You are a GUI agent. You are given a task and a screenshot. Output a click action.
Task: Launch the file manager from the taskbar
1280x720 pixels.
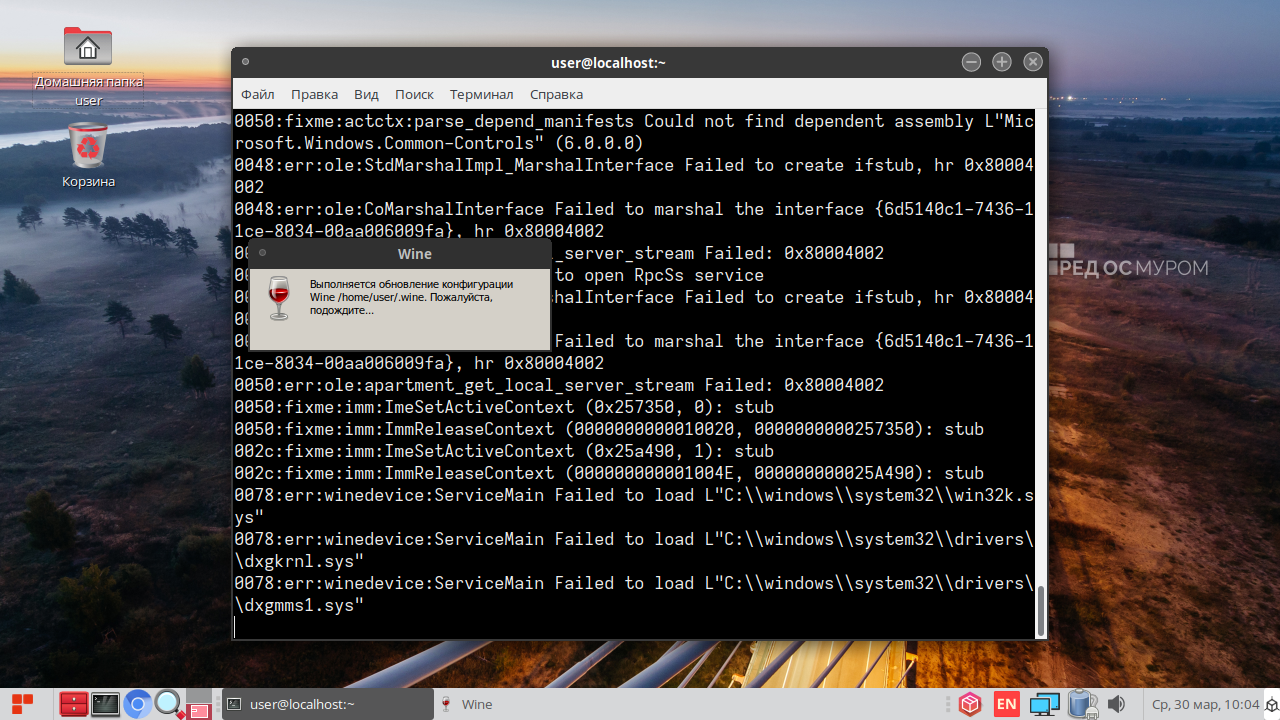tap(73, 704)
